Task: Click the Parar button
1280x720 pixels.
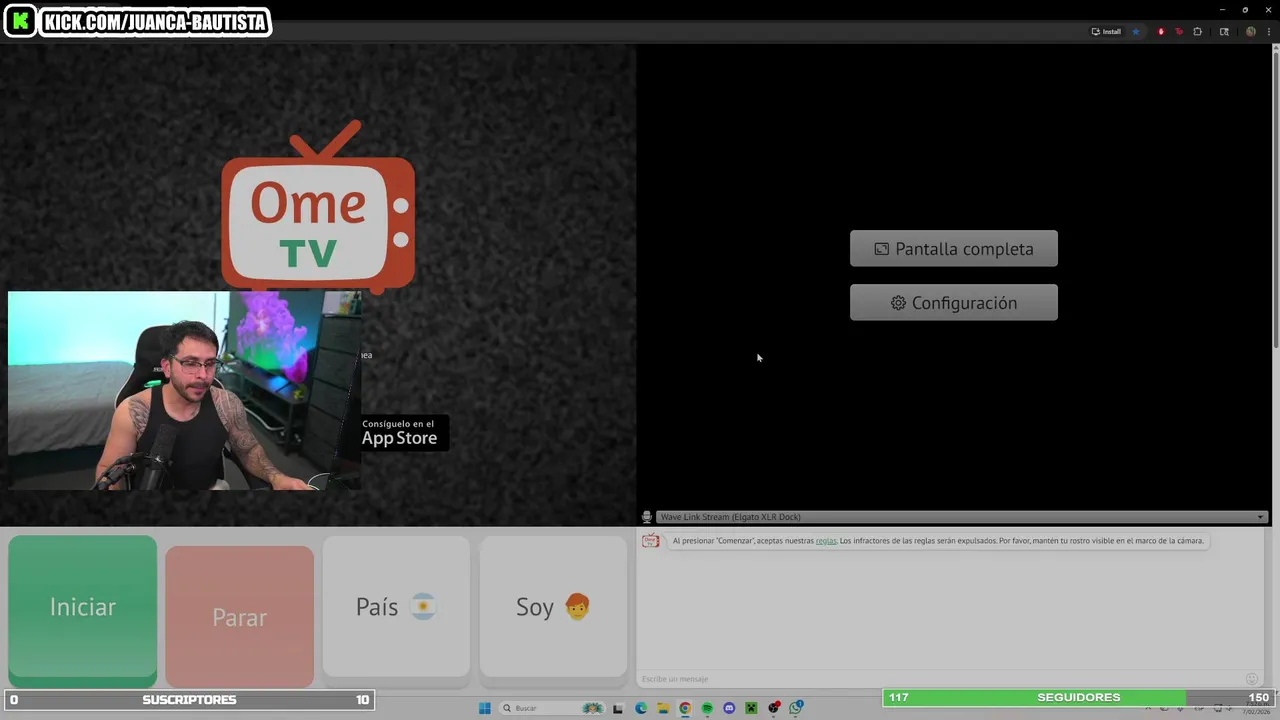Action: tap(239, 617)
